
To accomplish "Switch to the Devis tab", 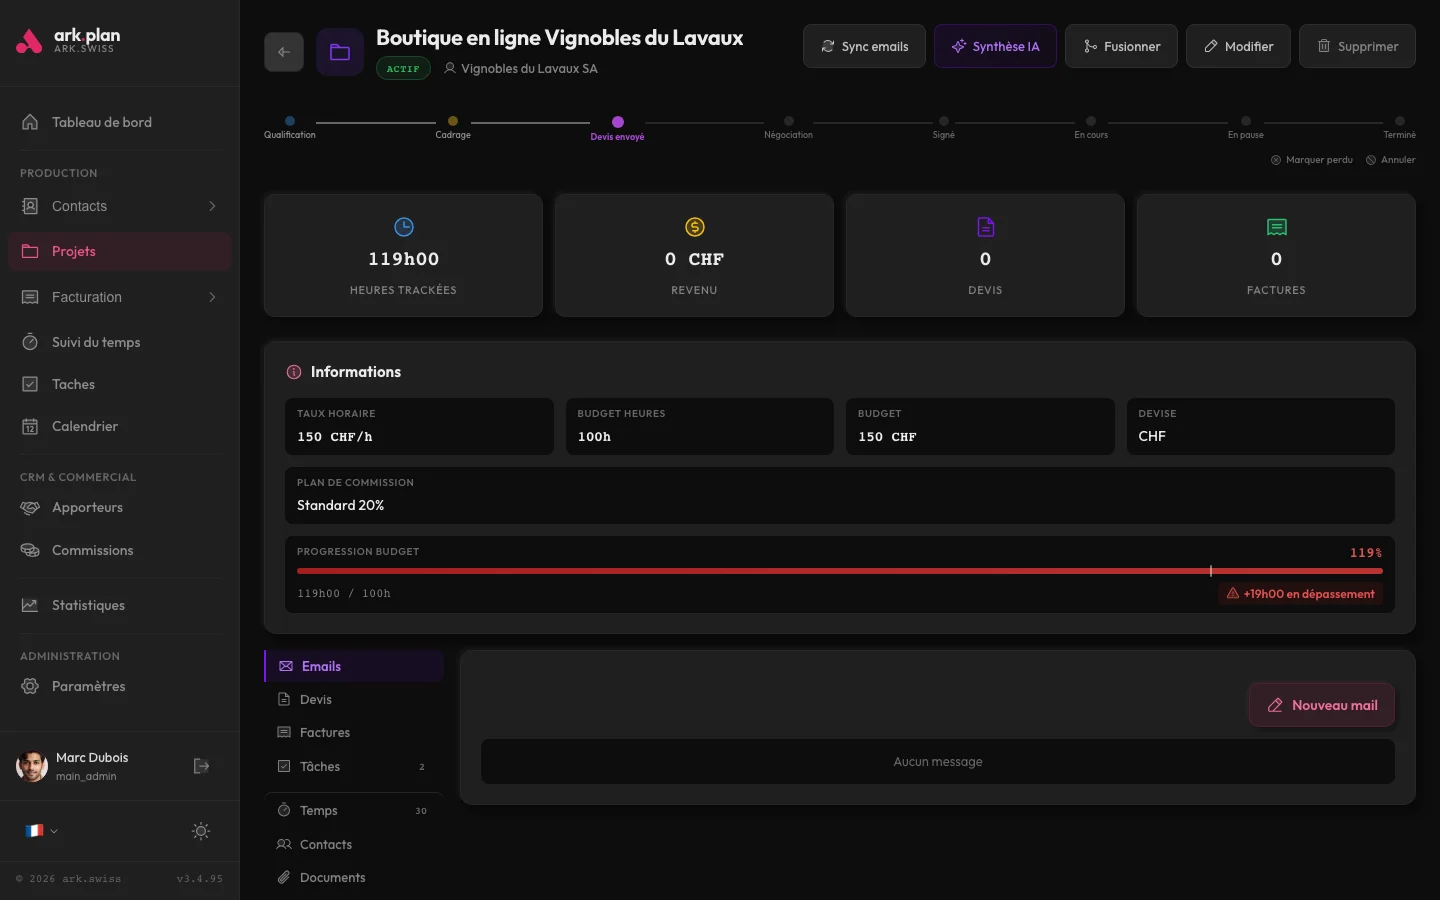I will 316,699.
